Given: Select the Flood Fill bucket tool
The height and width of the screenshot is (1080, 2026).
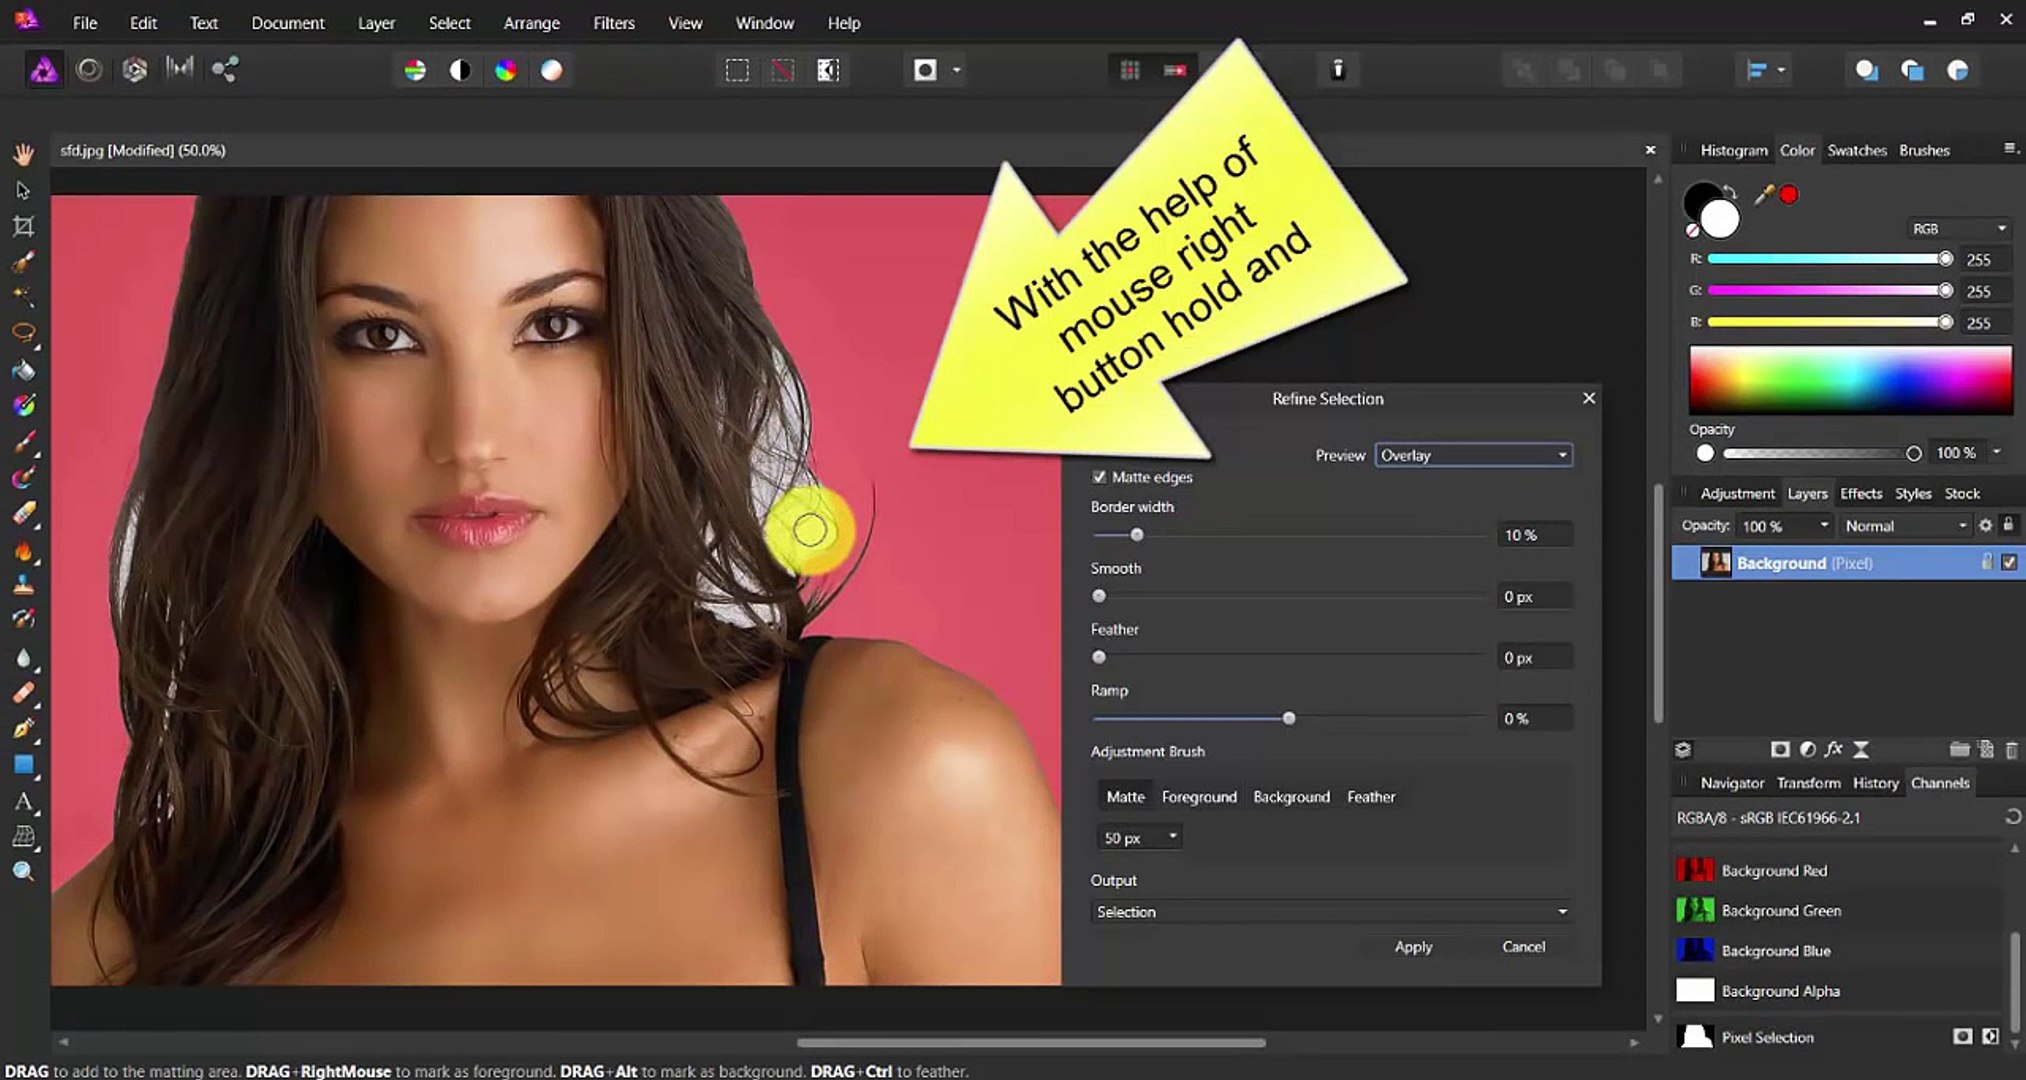Looking at the screenshot, I should (23, 370).
